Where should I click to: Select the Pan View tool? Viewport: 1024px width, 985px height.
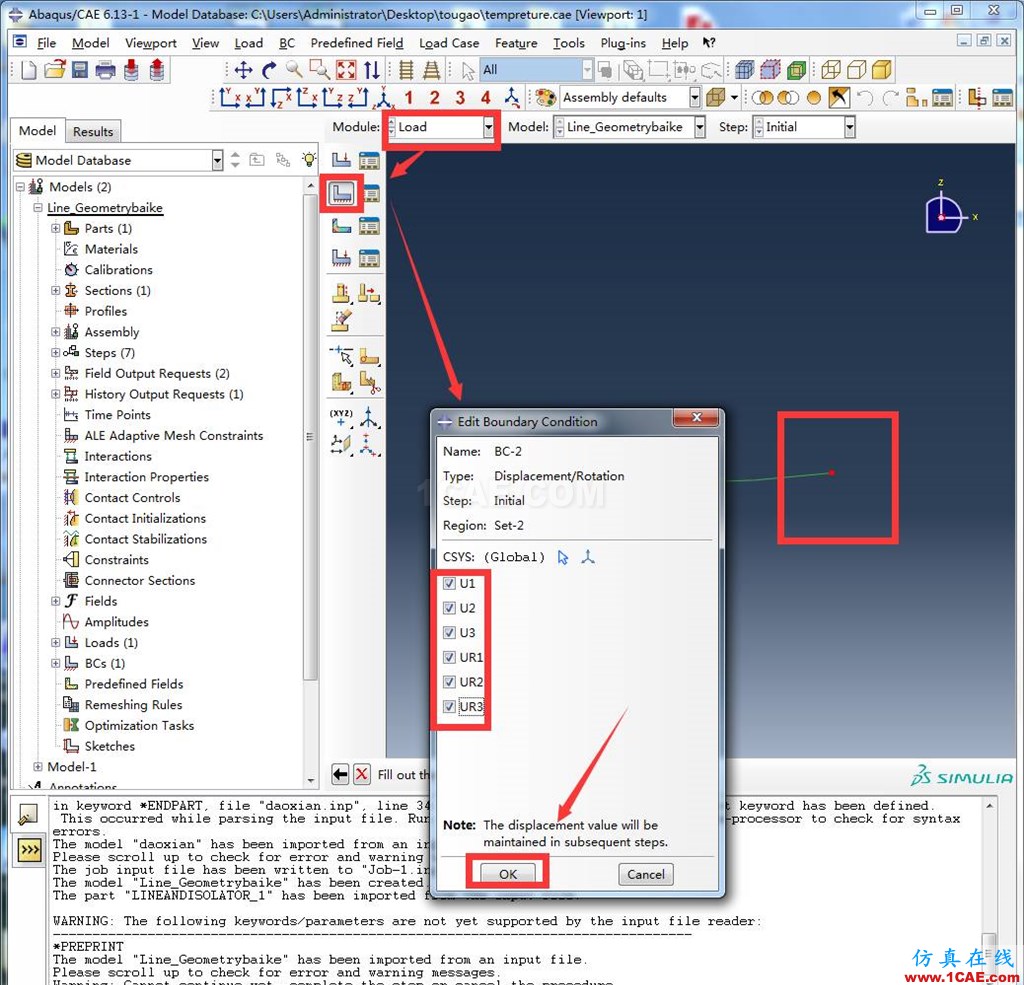[x=244, y=70]
